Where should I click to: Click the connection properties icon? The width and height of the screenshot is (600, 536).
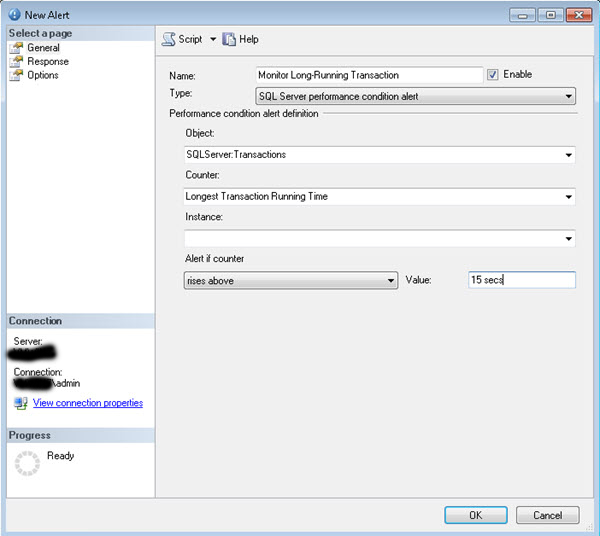(21, 403)
